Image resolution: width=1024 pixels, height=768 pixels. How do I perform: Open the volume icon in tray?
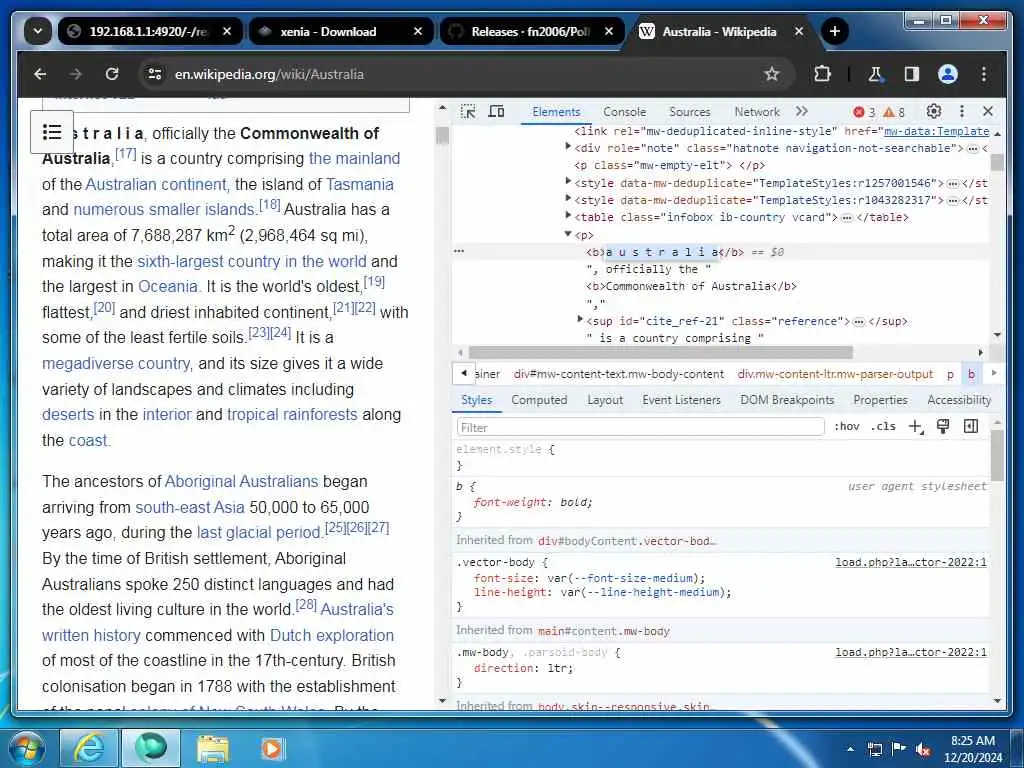pos(923,750)
